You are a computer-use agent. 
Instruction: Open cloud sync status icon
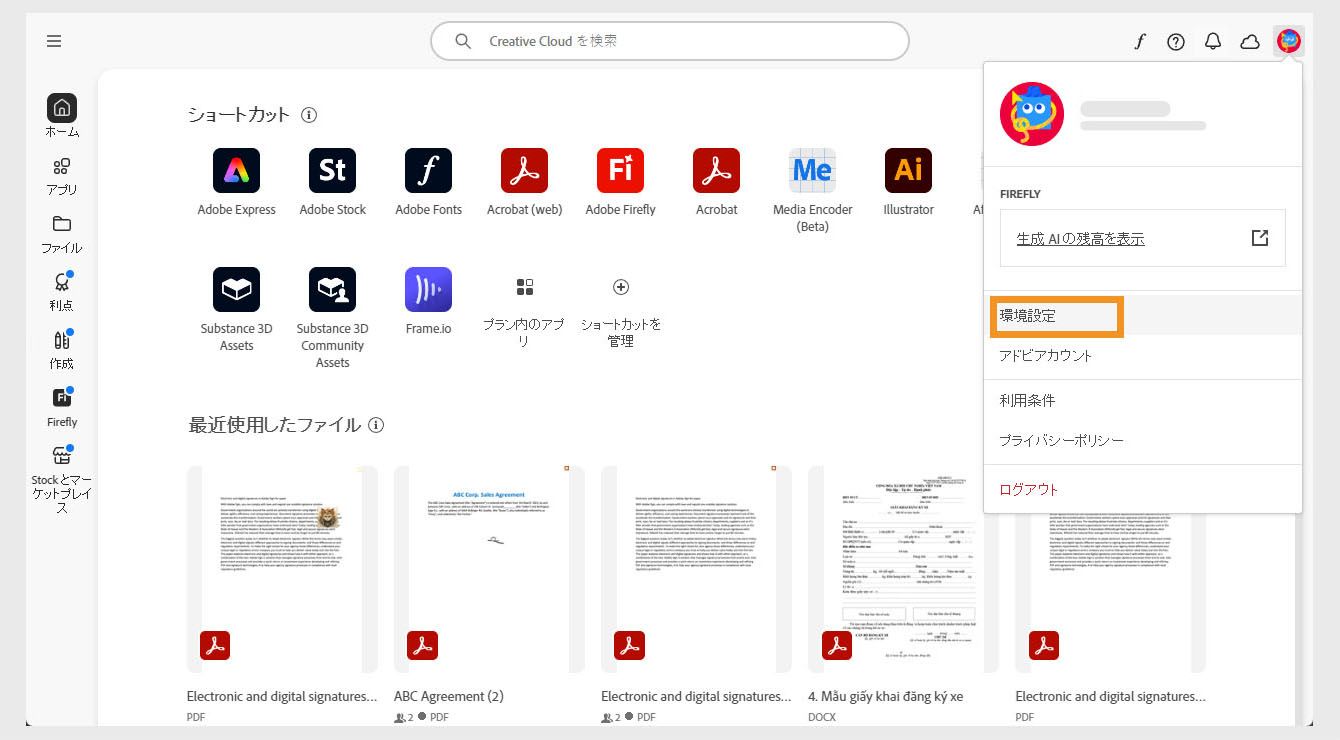(x=1250, y=41)
